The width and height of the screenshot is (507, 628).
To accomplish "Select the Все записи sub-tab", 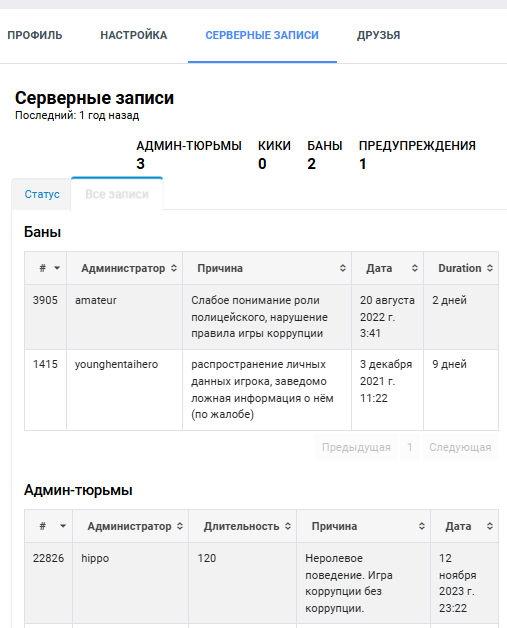I will tap(117, 194).
